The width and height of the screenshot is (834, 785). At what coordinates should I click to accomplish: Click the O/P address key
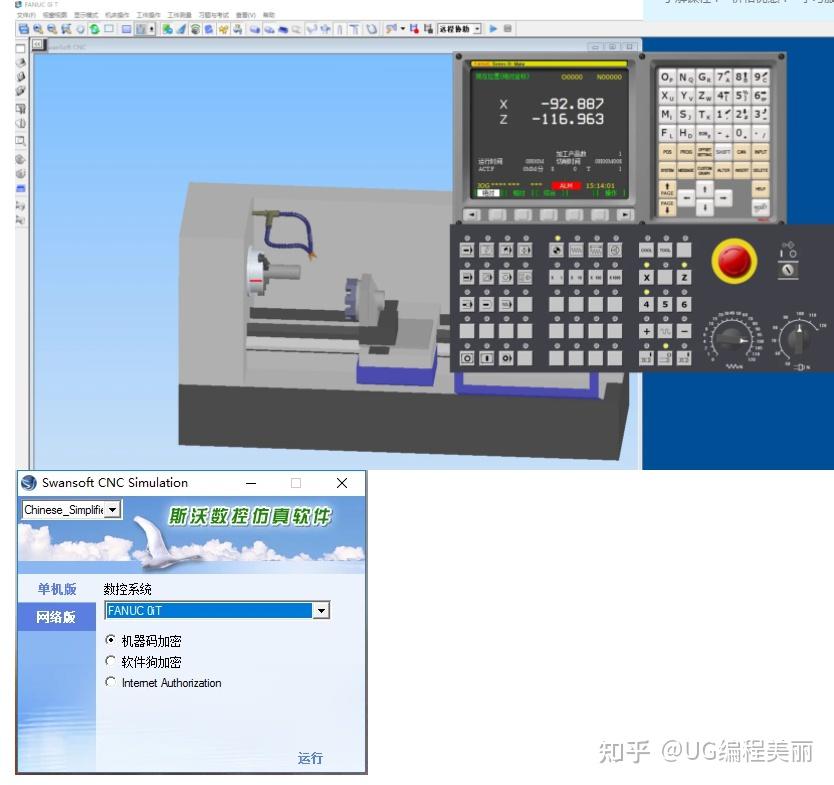click(x=667, y=78)
